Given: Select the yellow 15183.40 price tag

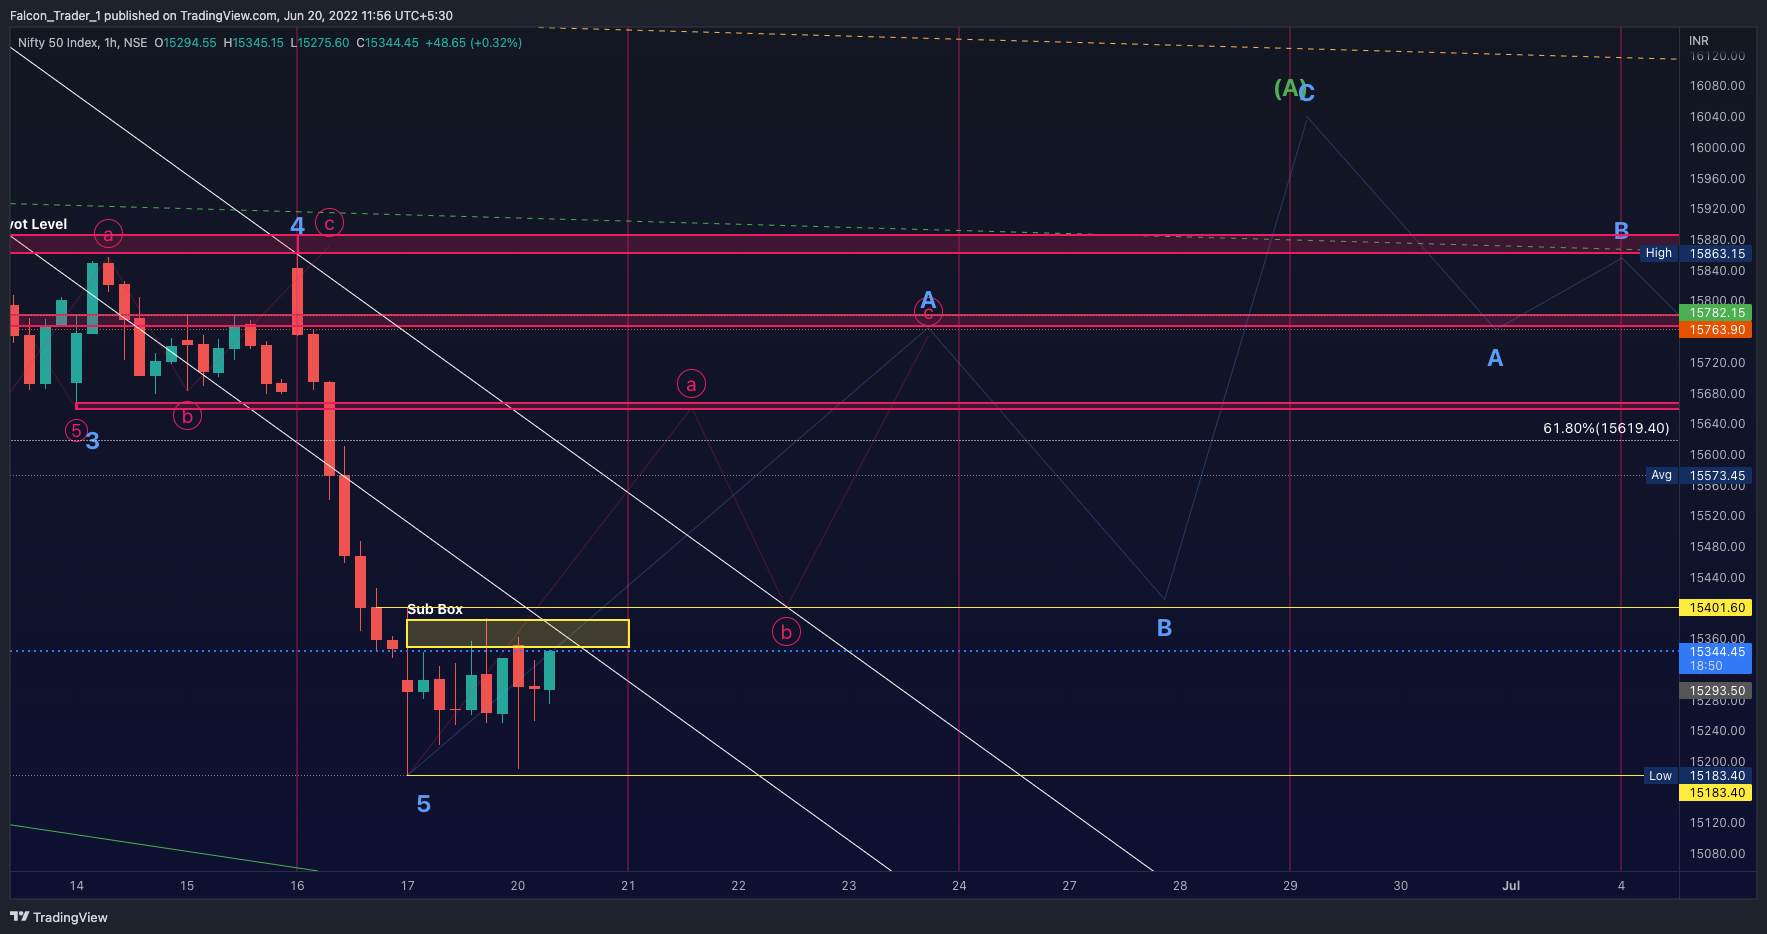Looking at the screenshot, I should (1717, 793).
